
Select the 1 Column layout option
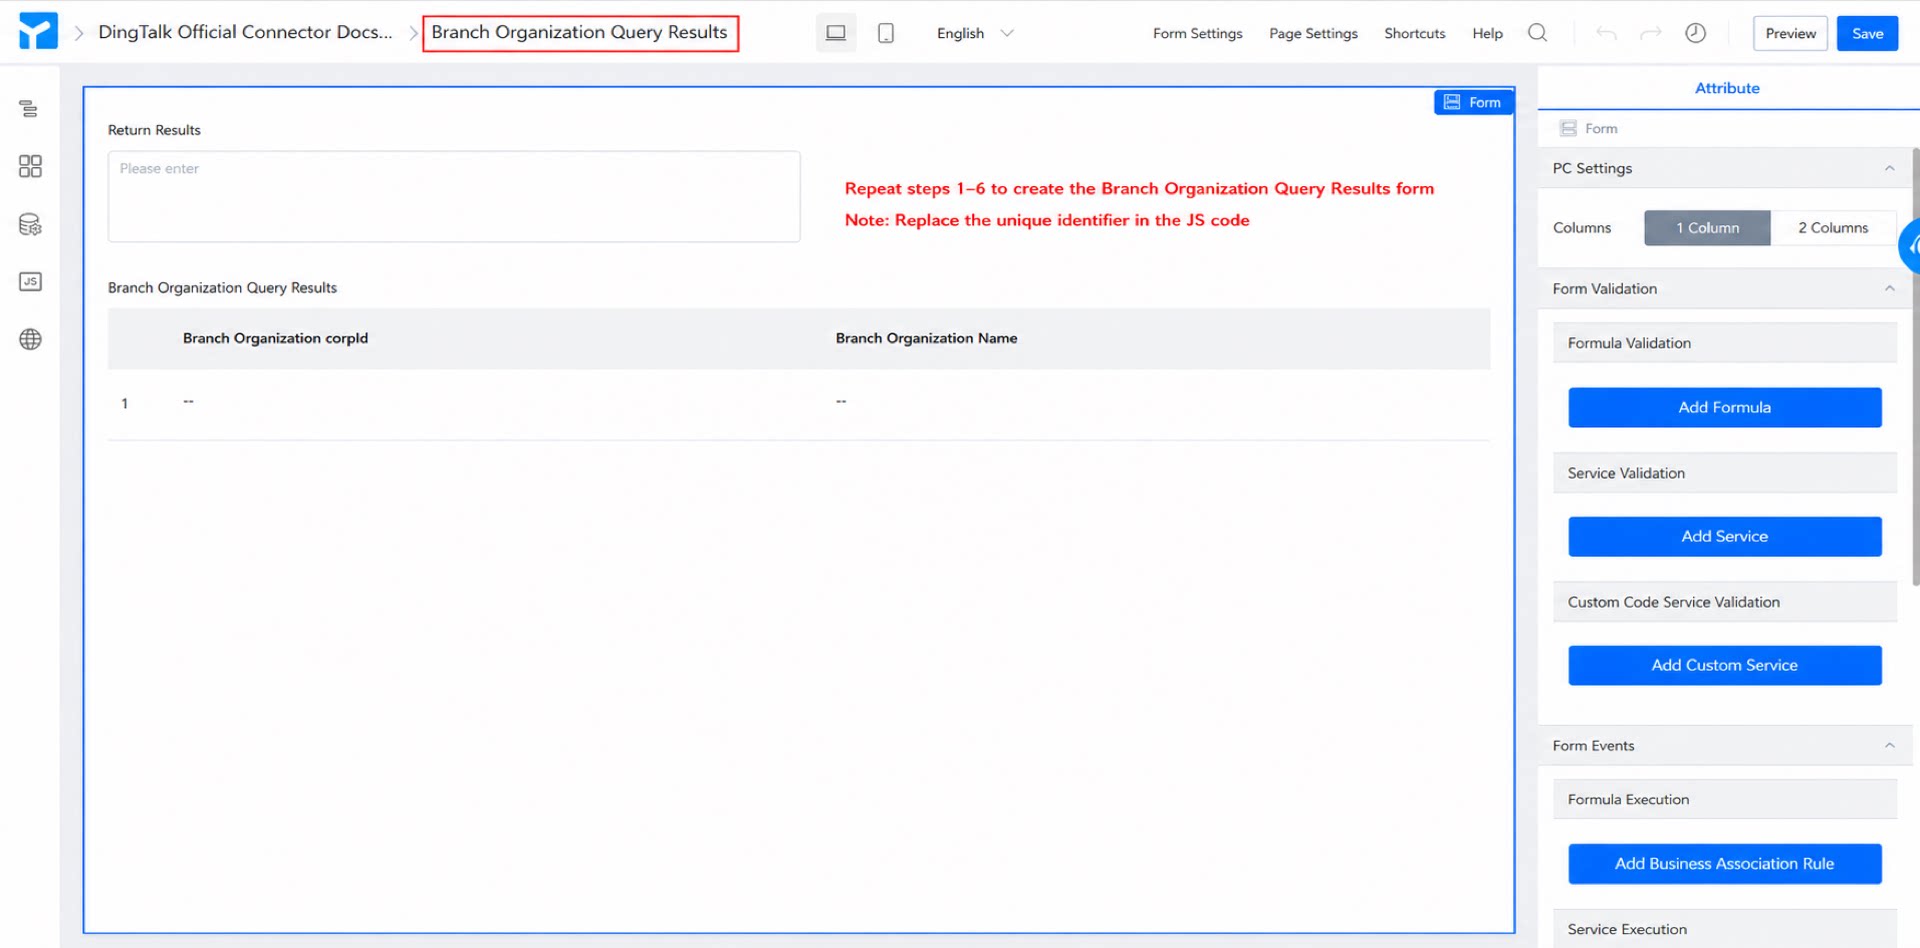click(x=1707, y=228)
